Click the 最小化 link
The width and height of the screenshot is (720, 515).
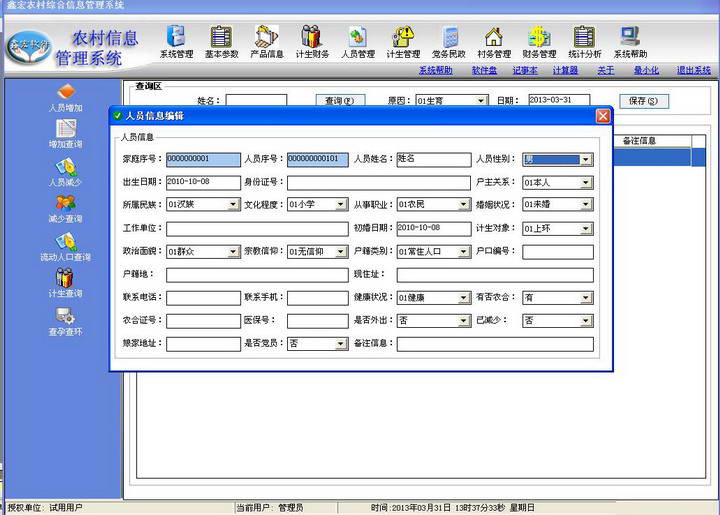646,70
